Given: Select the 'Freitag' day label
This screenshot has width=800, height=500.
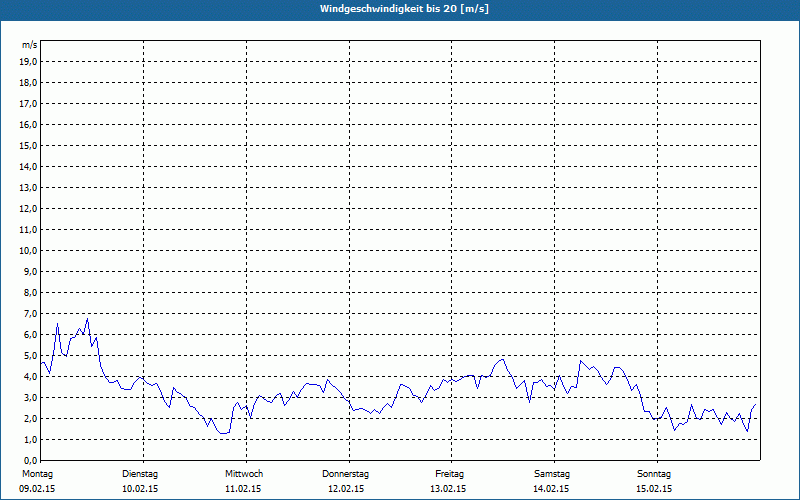Looking at the screenshot, I should [449, 474].
